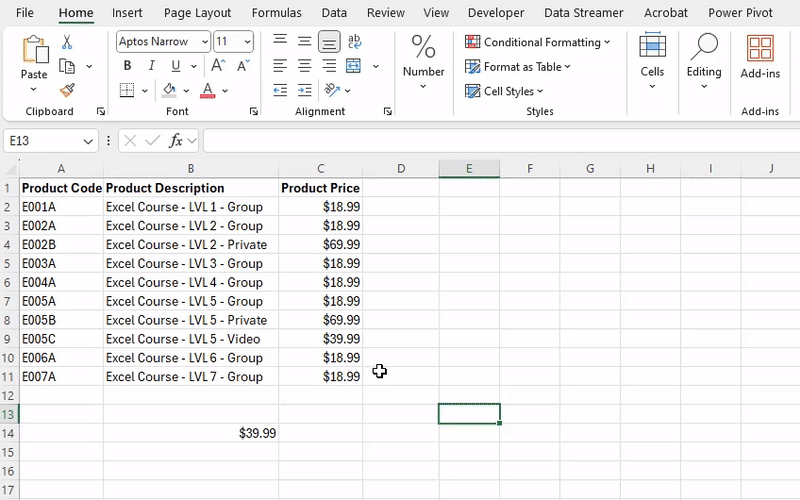Toggle Underline formatting
800x500 pixels.
pyautogui.click(x=176, y=66)
